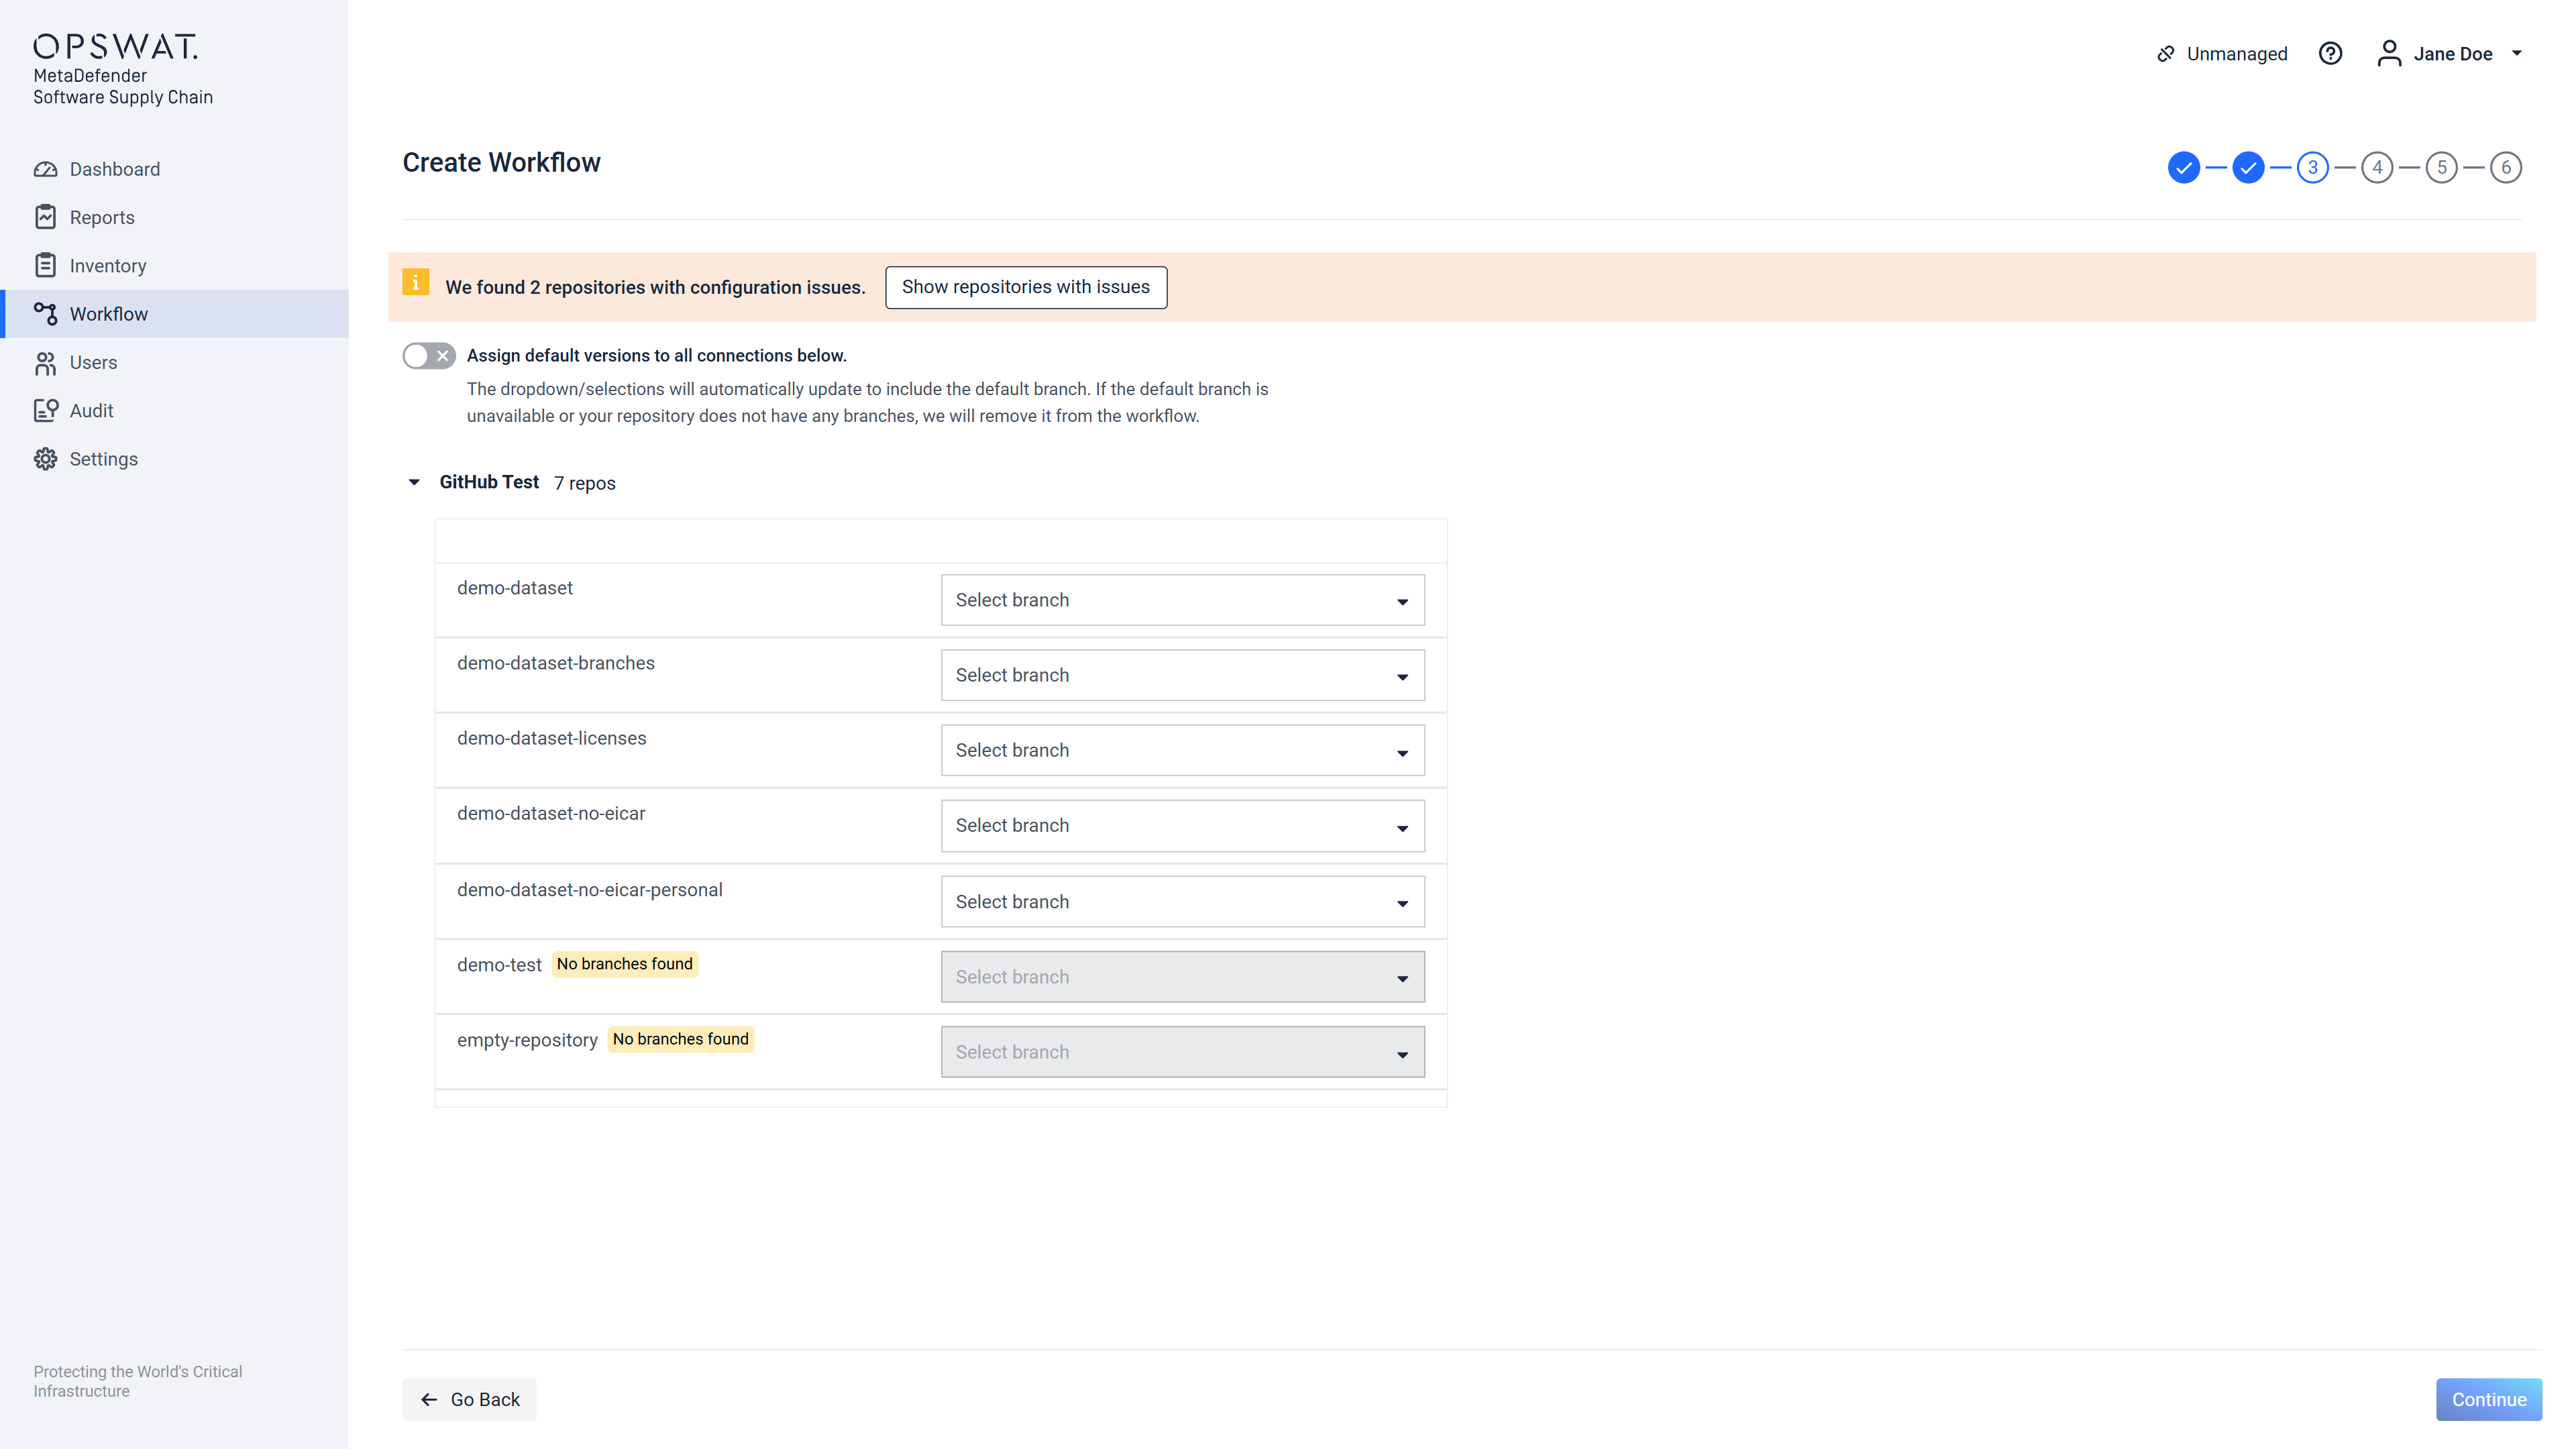Open help via question mark icon
Image resolution: width=2576 pixels, height=1449 pixels.
tap(2330, 54)
